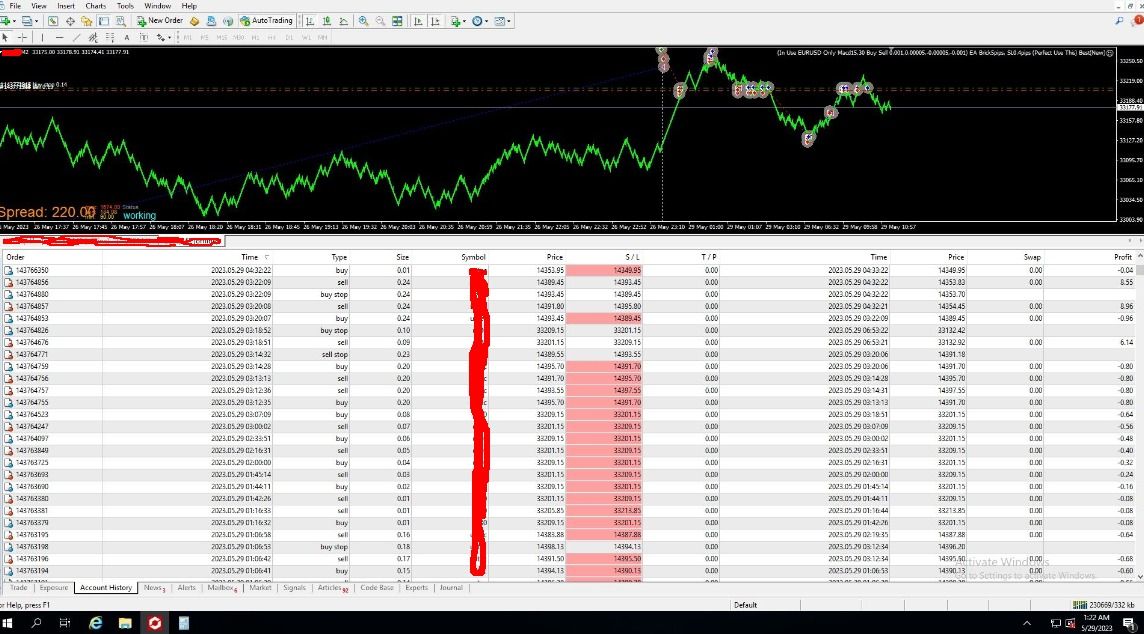
Task: Sort history by S / L column header
Action: 632,258
